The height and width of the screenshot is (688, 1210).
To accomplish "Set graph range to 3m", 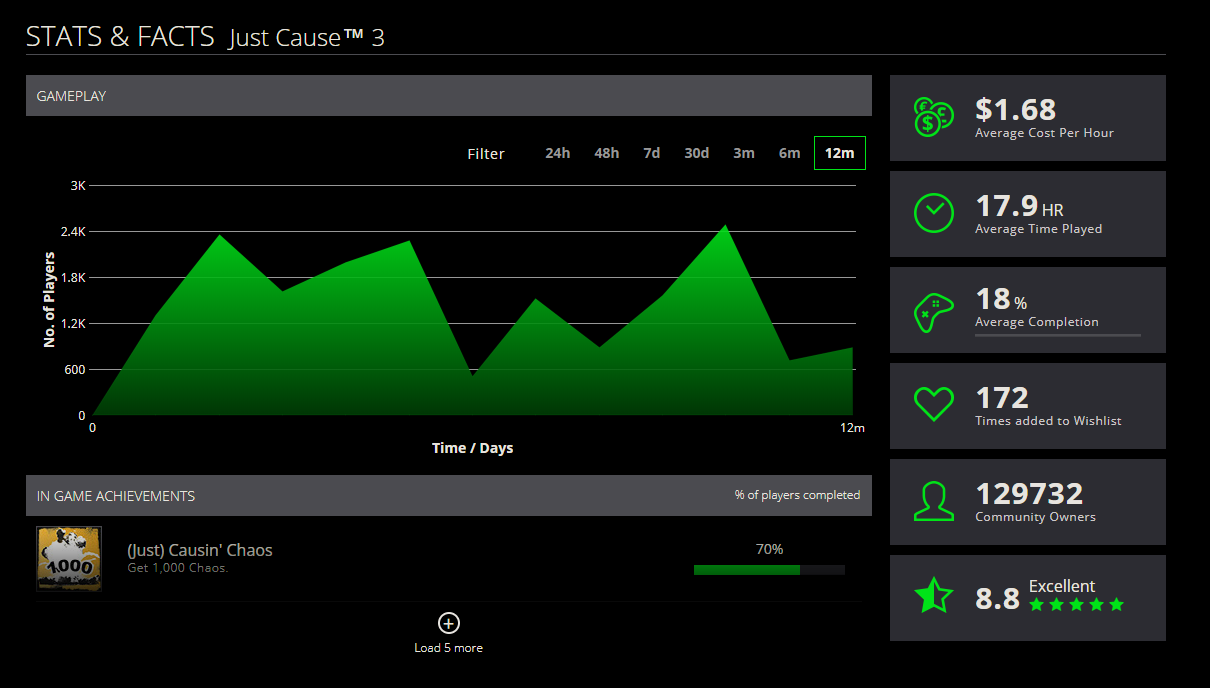I will point(743,153).
